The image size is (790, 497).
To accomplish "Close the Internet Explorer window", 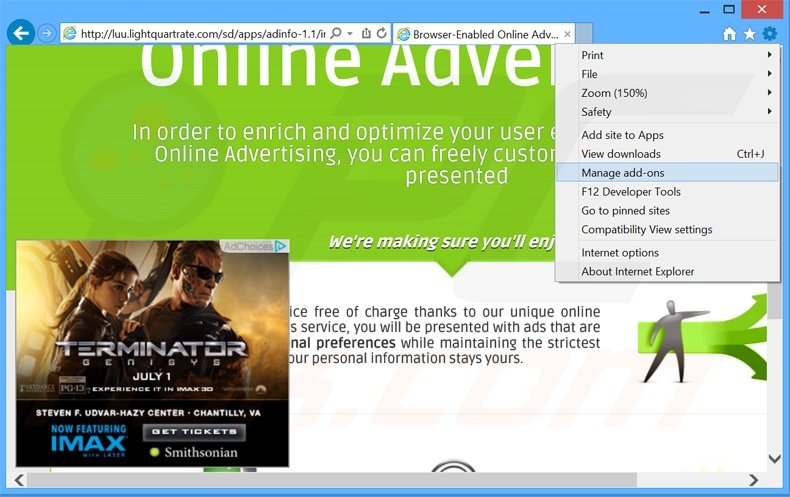I will (x=762, y=10).
